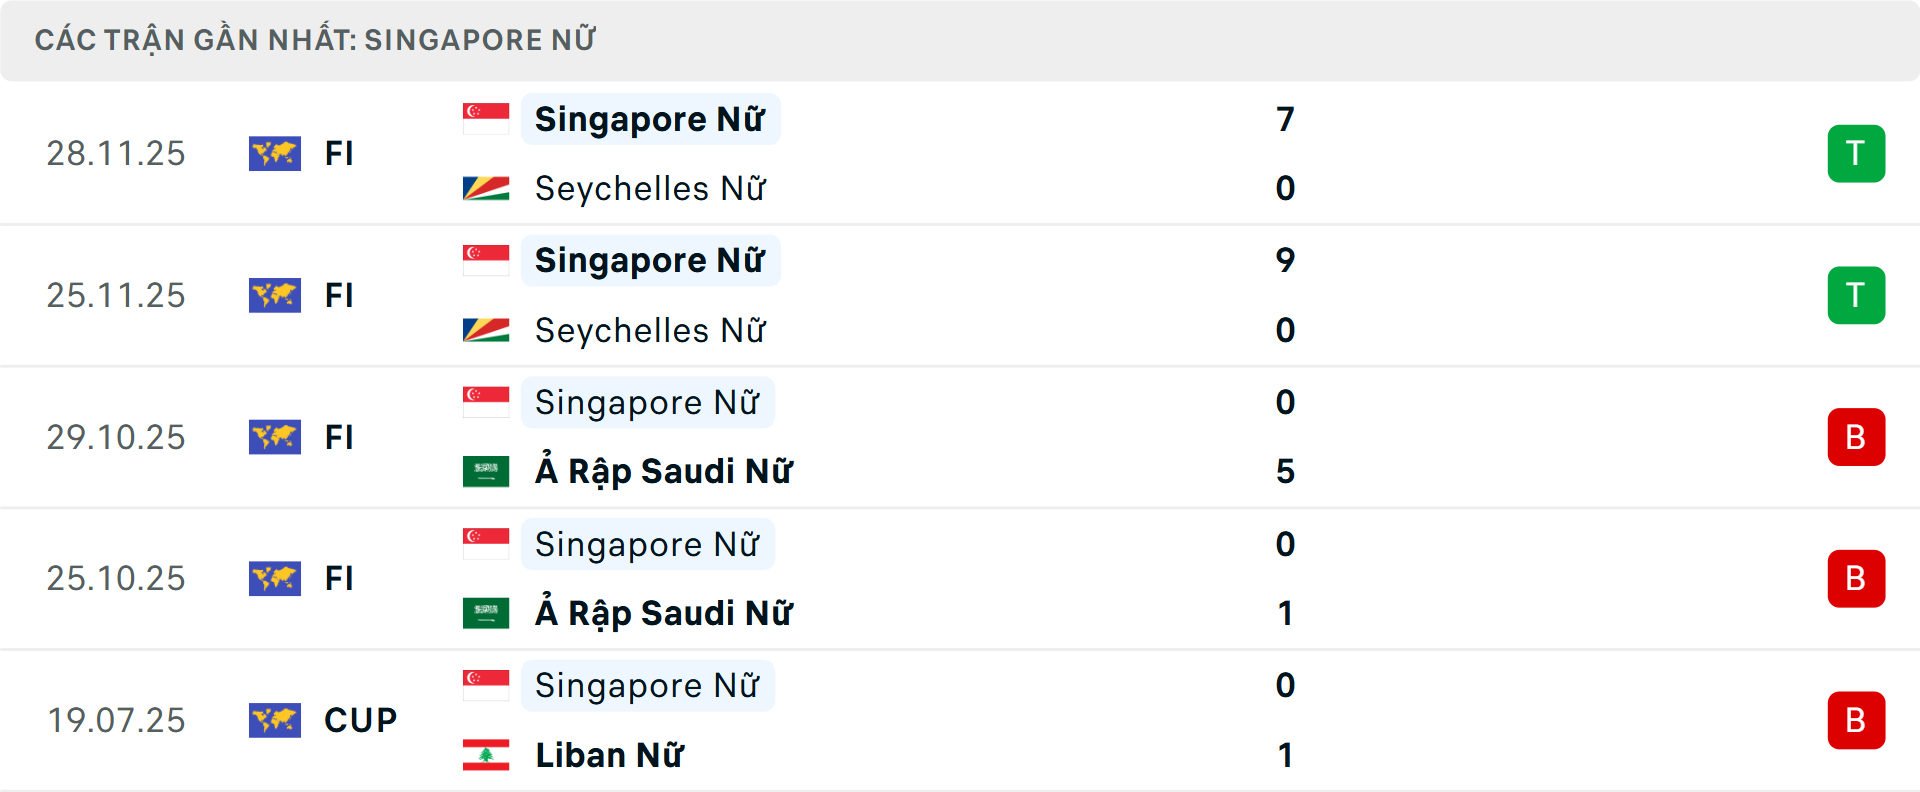
Task: Click the world map icon beside CUP label
Action: click(x=275, y=720)
